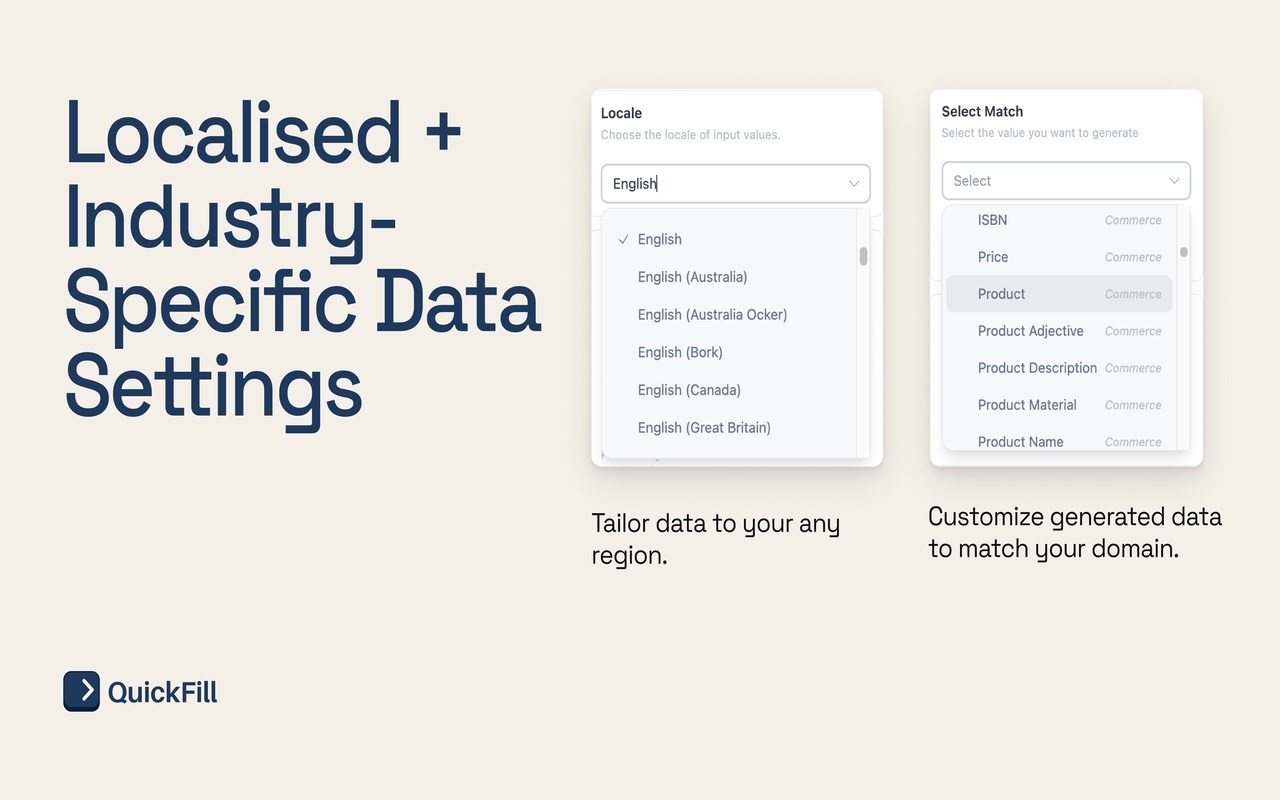Click the Select Match combo box field
Screen dimensions: 1280x800
click(1050, 181)
